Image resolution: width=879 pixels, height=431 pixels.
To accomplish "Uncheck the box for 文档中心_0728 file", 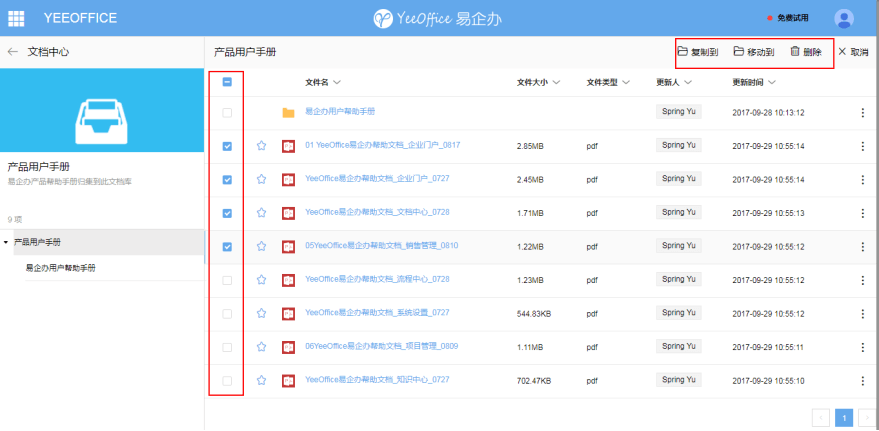I will [x=227, y=213].
